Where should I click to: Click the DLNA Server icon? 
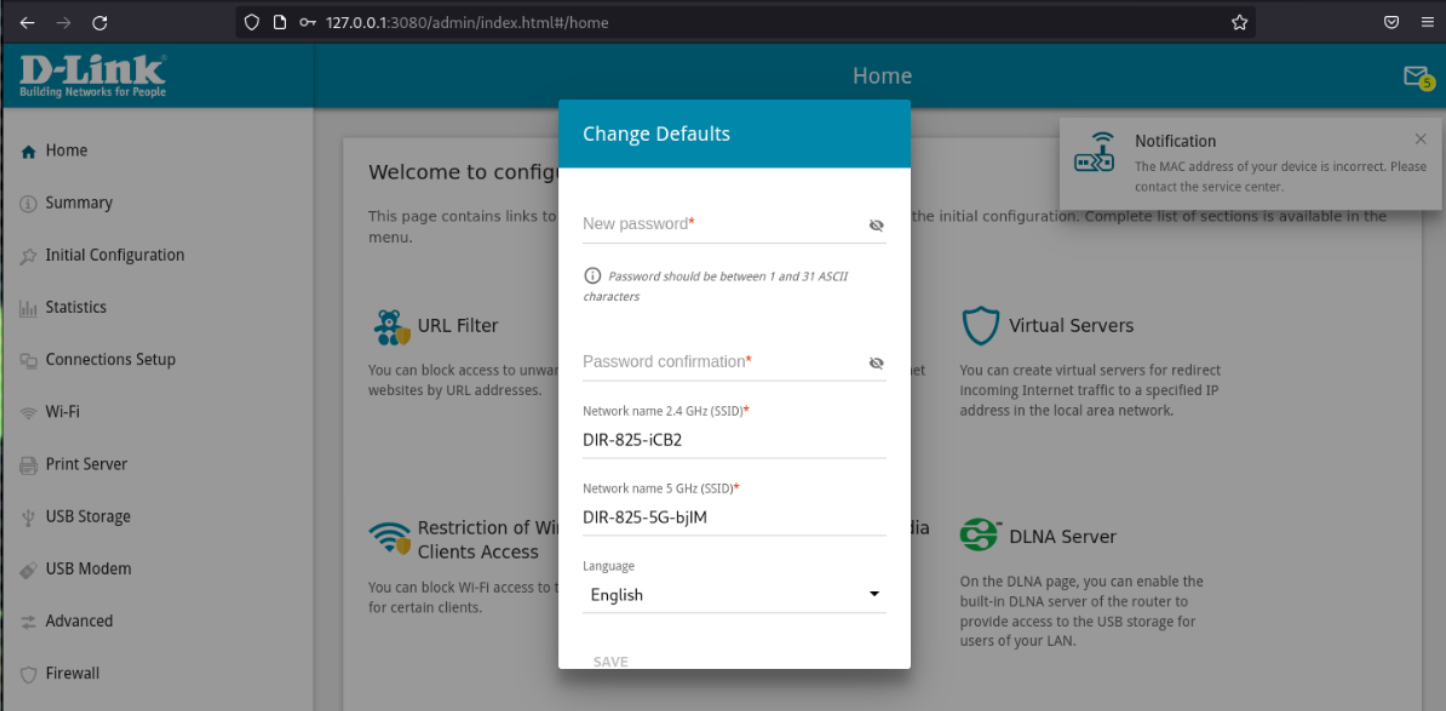coord(979,536)
